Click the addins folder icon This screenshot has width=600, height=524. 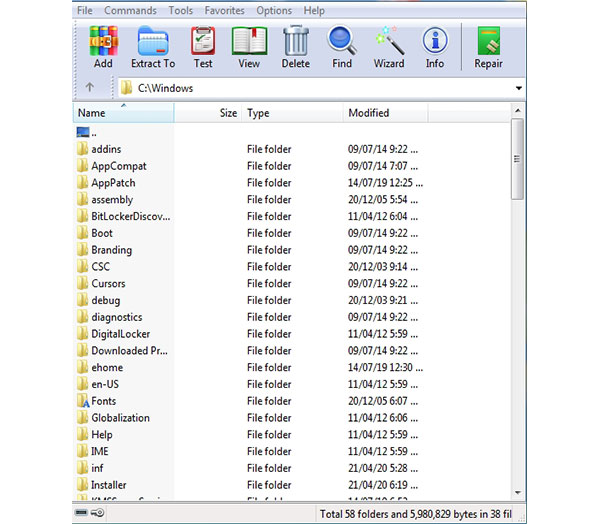(x=82, y=149)
